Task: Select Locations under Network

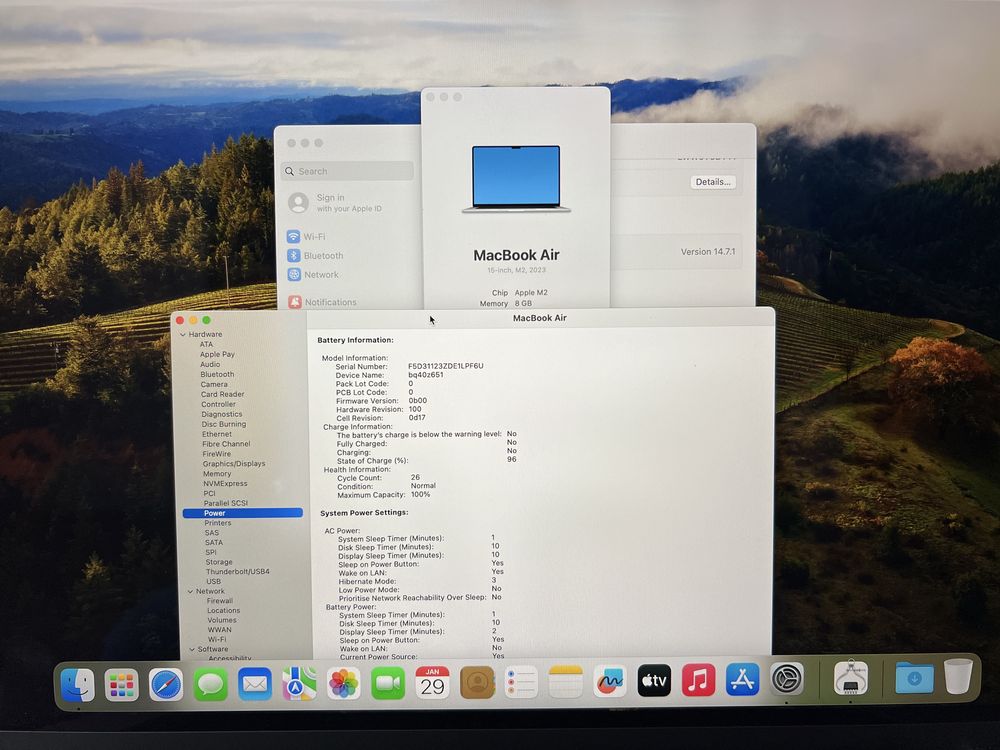Action: pyautogui.click(x=223, y=610)
